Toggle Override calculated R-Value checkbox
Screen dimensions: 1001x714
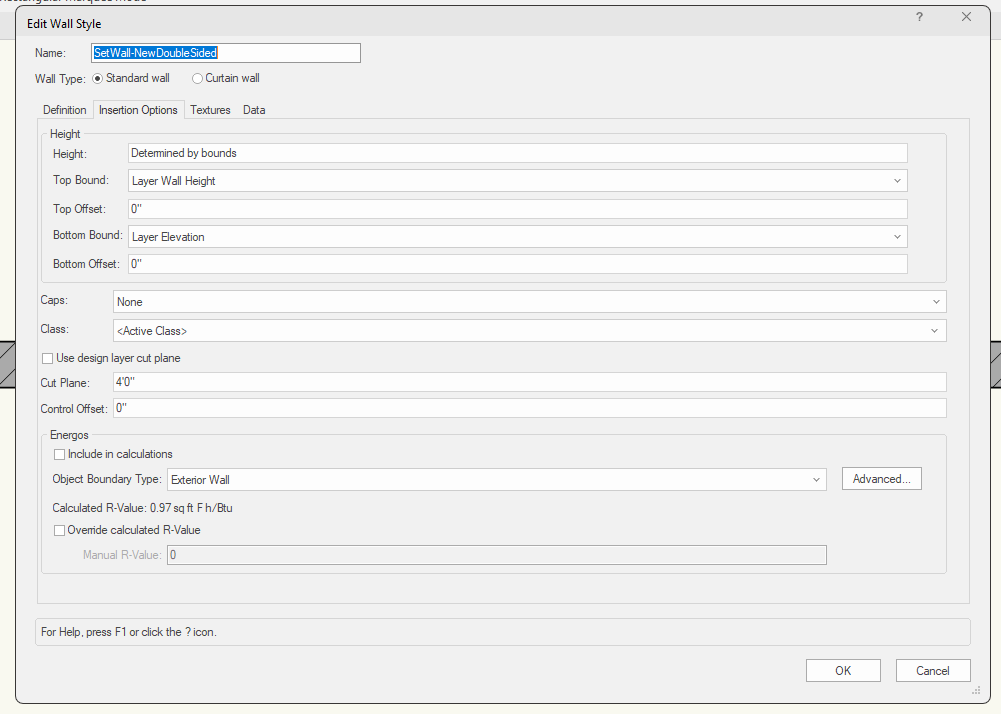pyautogui.click(x=60, y=530)
